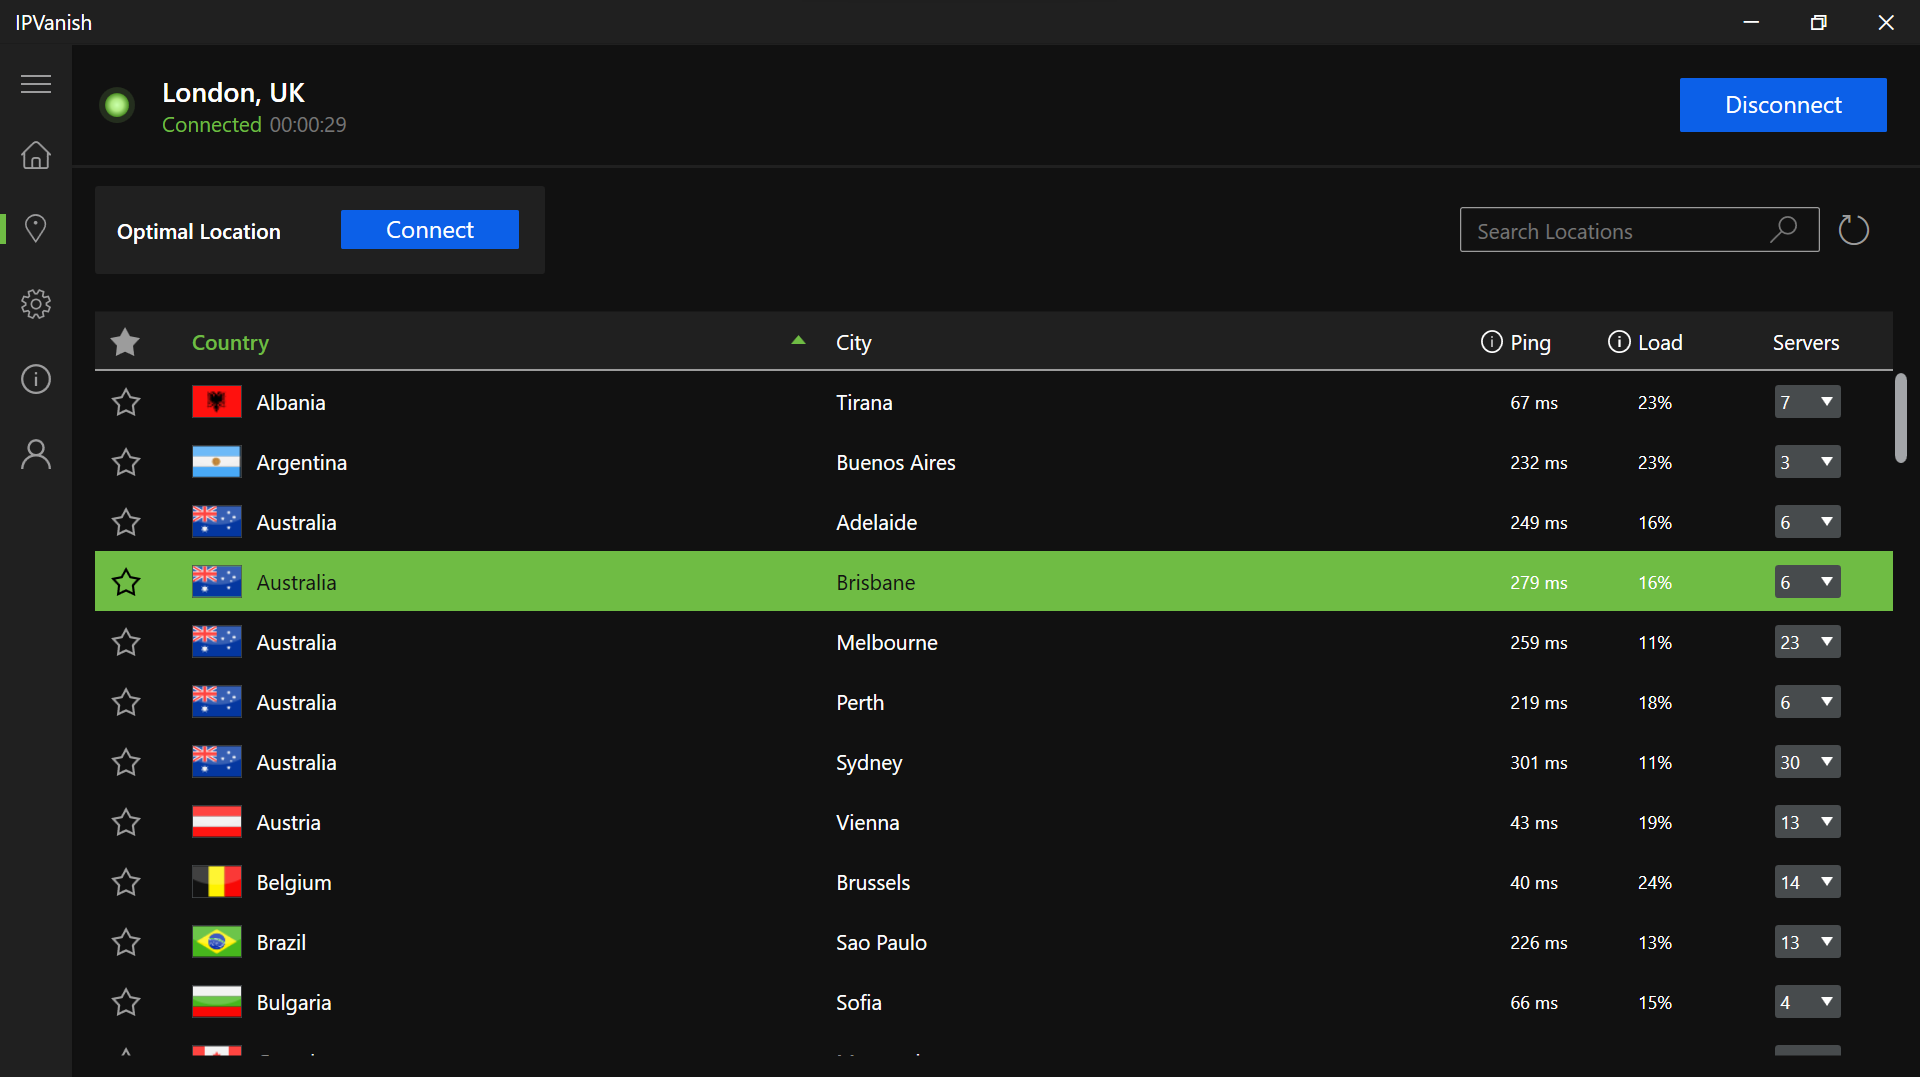This screenshot has width=1920, height=1077.
Task: Select the Melbourne city row
Action: coord(994,642)
